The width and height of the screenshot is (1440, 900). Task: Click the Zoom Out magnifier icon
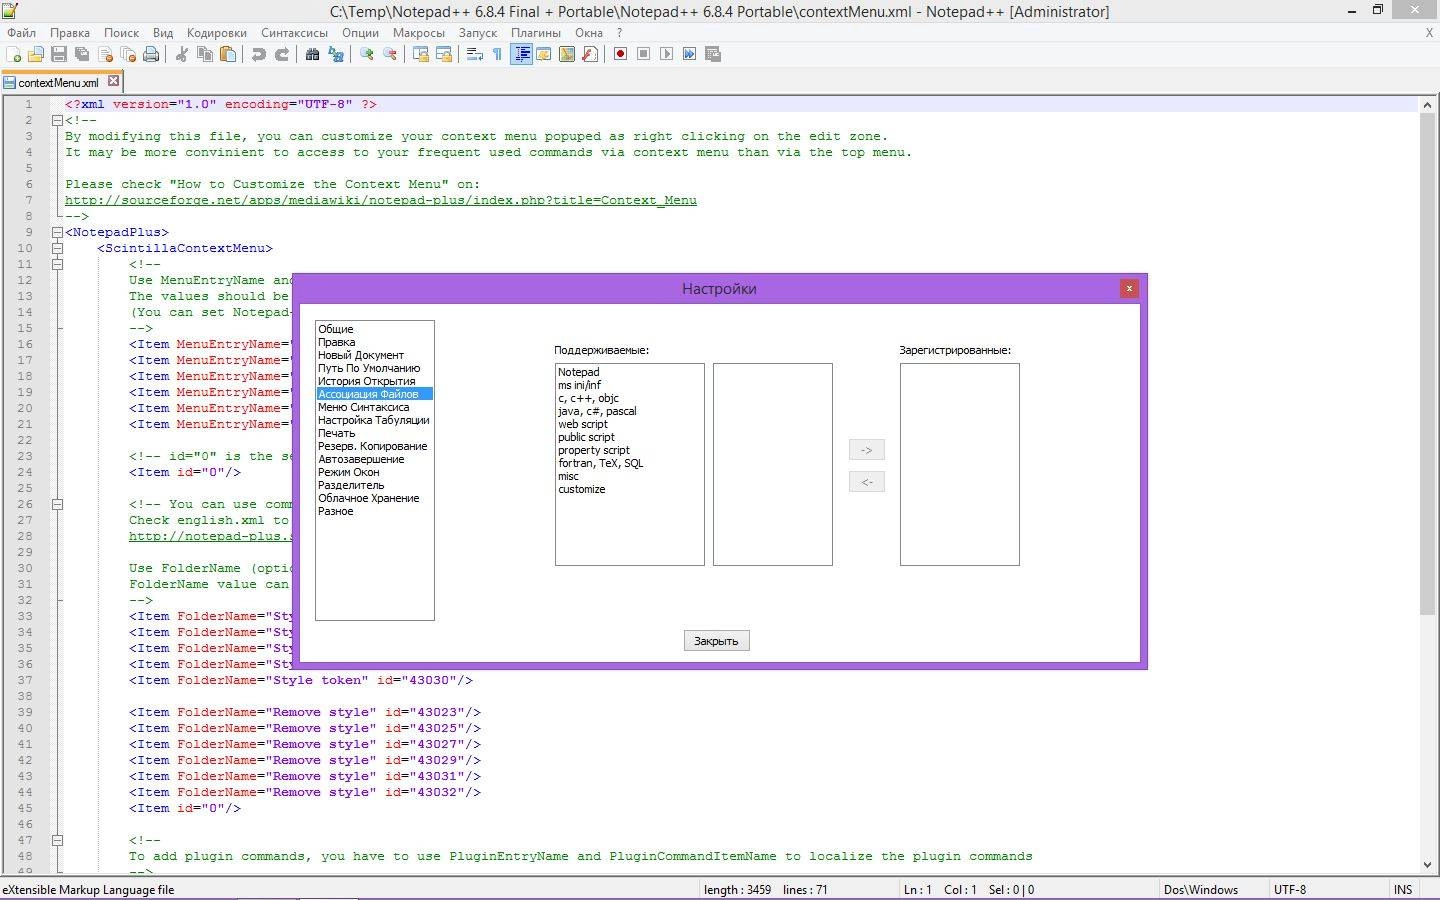[x=390, y=54]
